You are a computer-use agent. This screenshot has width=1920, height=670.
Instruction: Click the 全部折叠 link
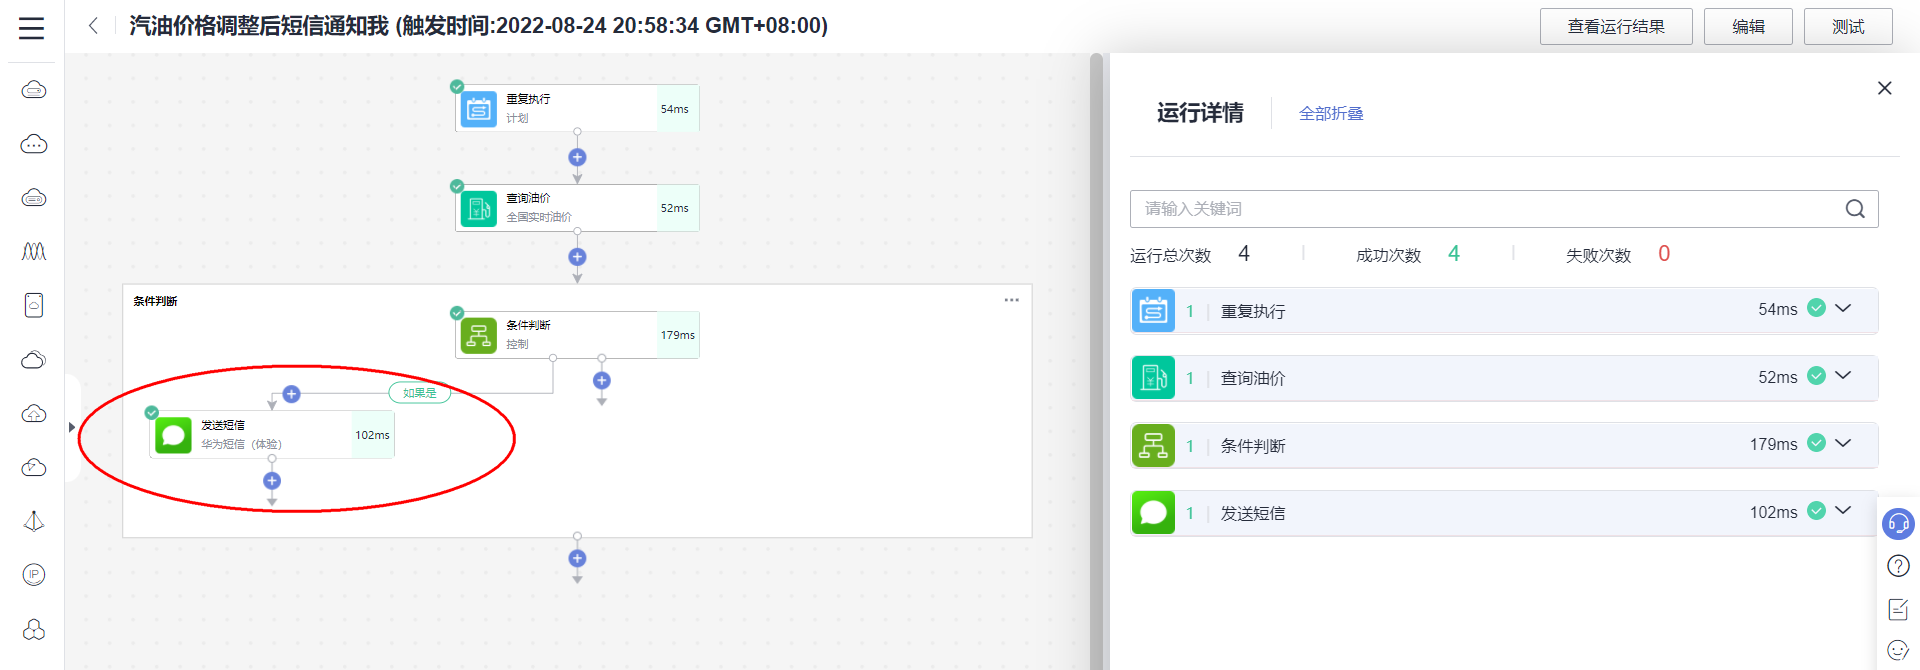(1331, 114)
